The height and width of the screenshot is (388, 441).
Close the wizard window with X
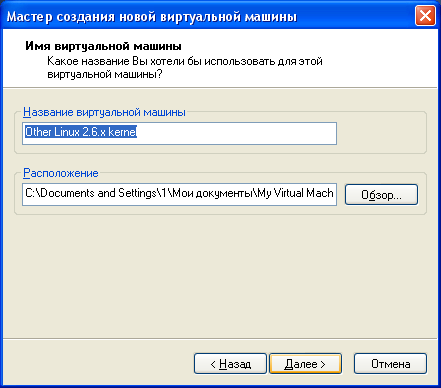(425, 16)
